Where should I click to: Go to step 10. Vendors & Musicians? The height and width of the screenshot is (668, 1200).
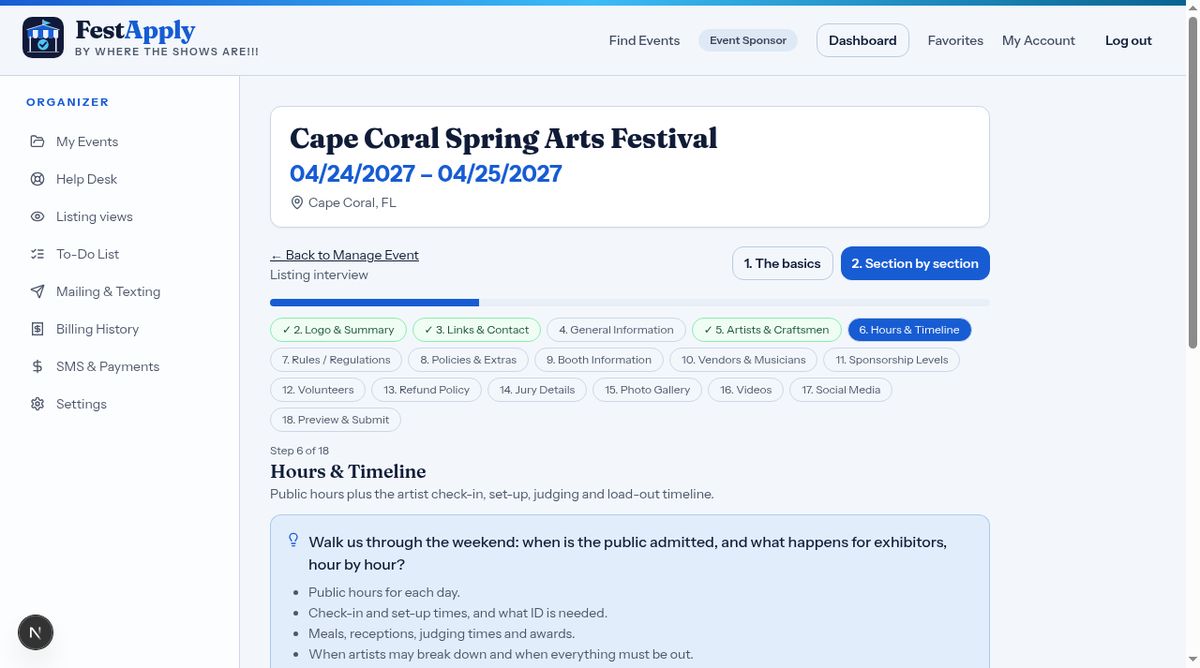[x=743, y=360]
